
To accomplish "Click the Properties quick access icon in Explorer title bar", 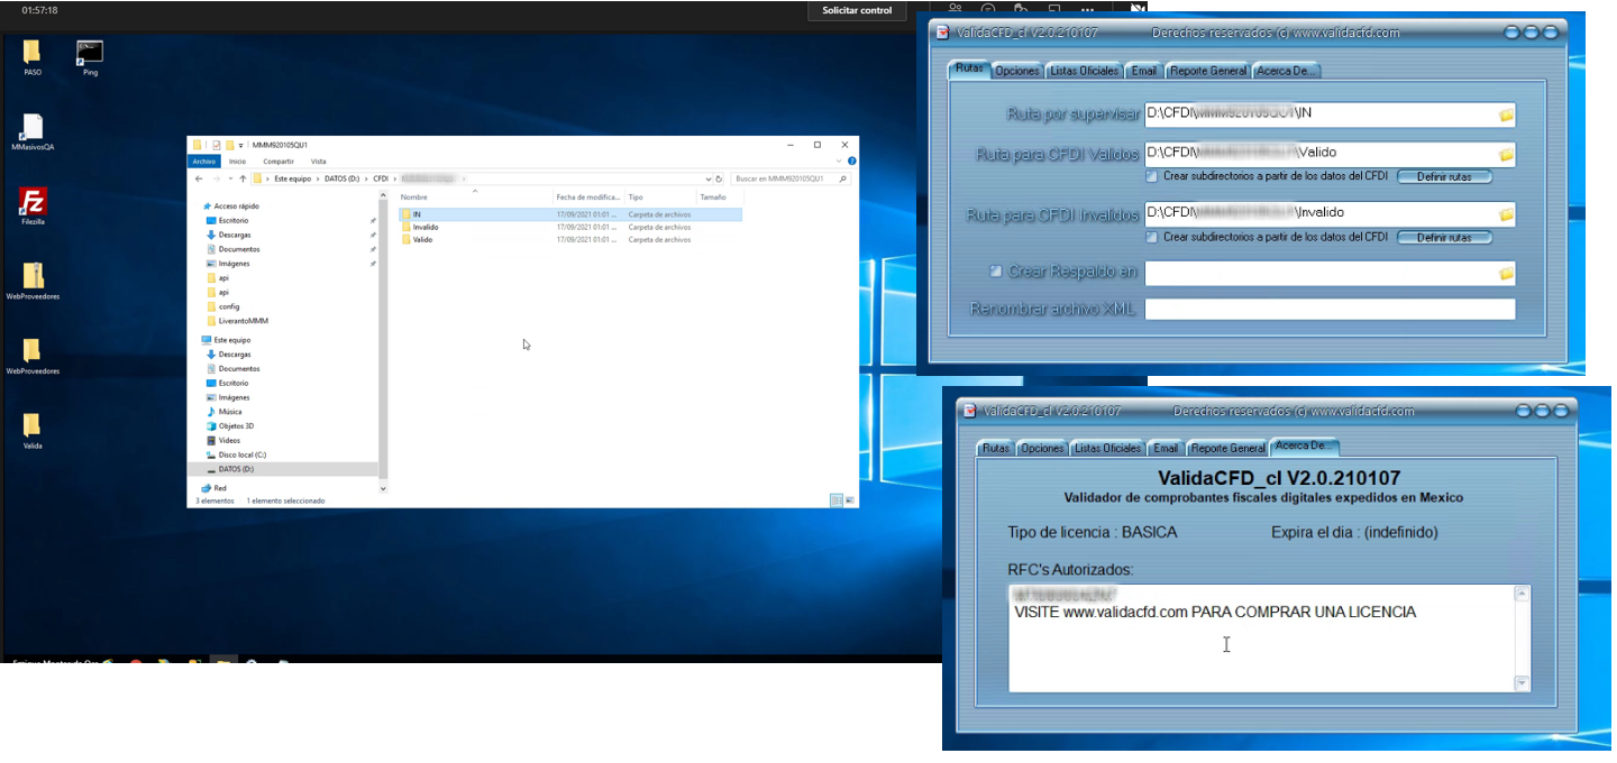I will [216, 145].
